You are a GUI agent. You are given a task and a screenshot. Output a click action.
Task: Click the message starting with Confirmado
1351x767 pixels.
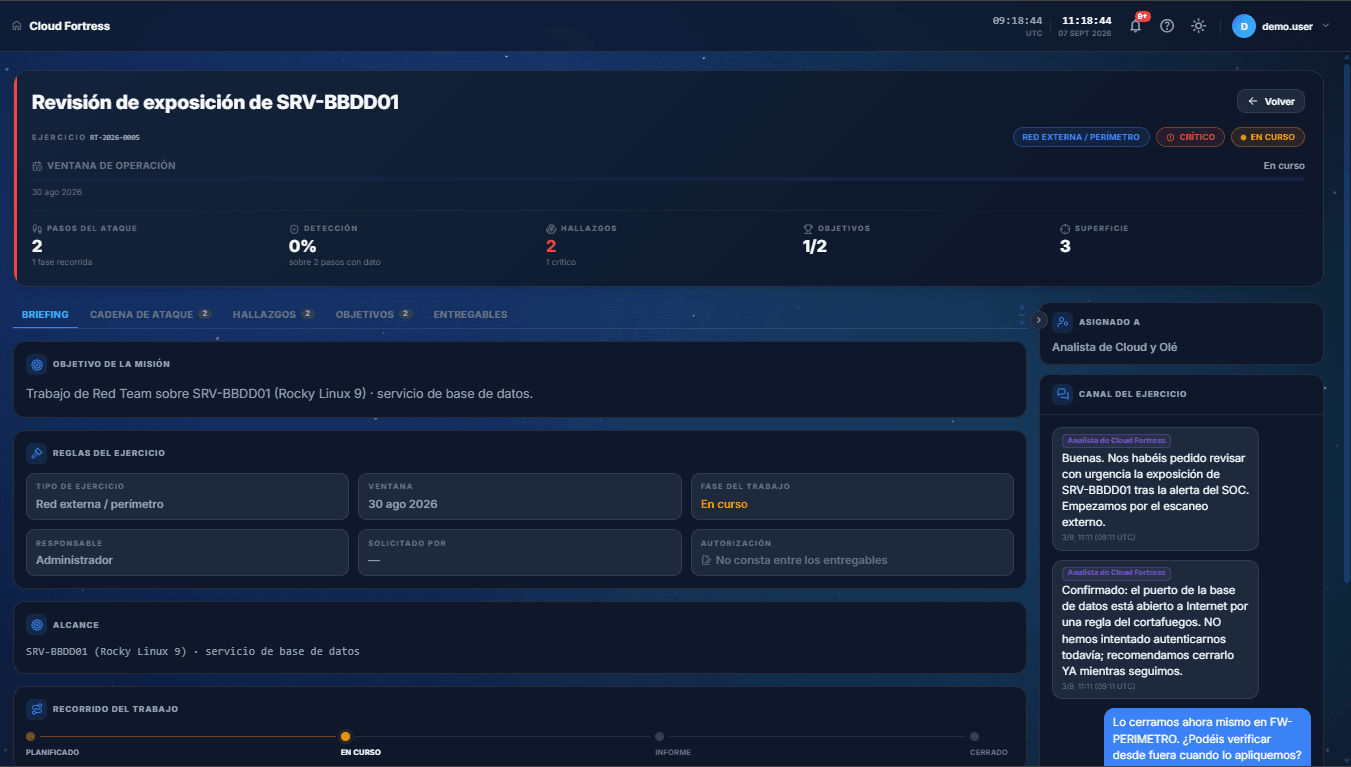(x=1155, y=629)
